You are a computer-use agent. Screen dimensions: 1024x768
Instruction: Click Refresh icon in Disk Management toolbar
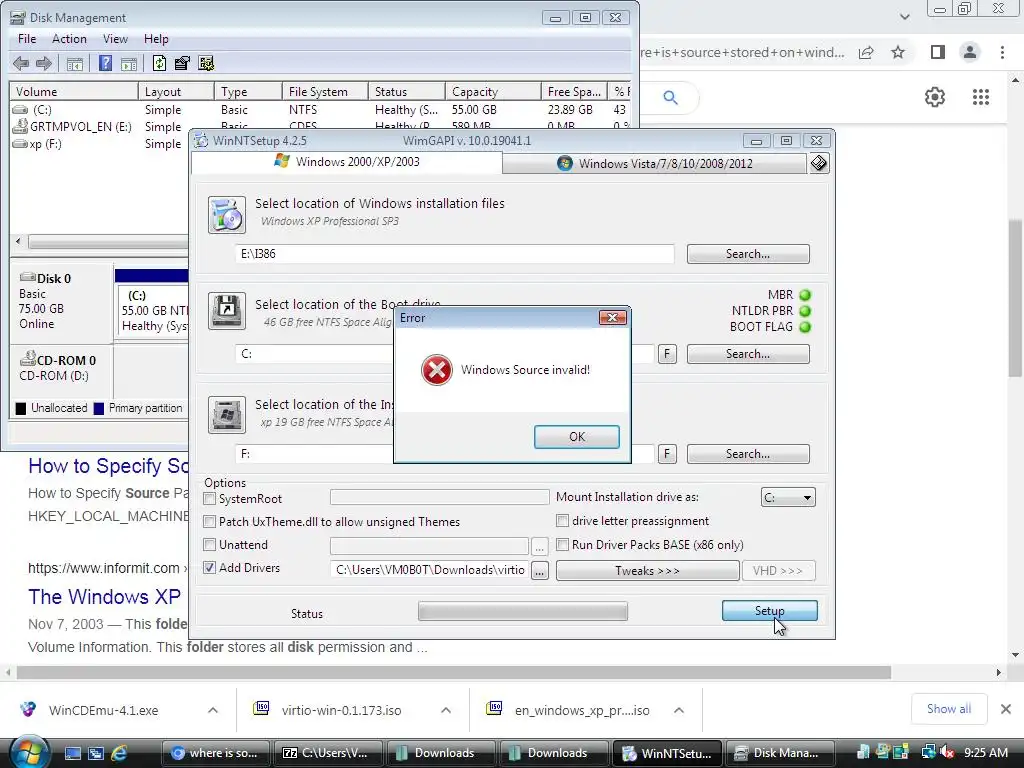159,63
